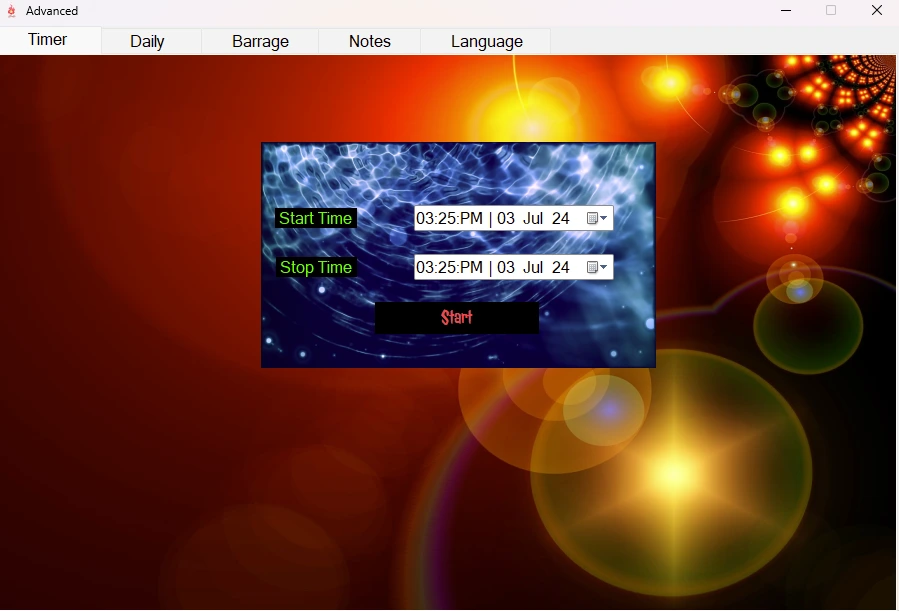
Task: Click the Stop Time label
Action: [x=316, y=268]
